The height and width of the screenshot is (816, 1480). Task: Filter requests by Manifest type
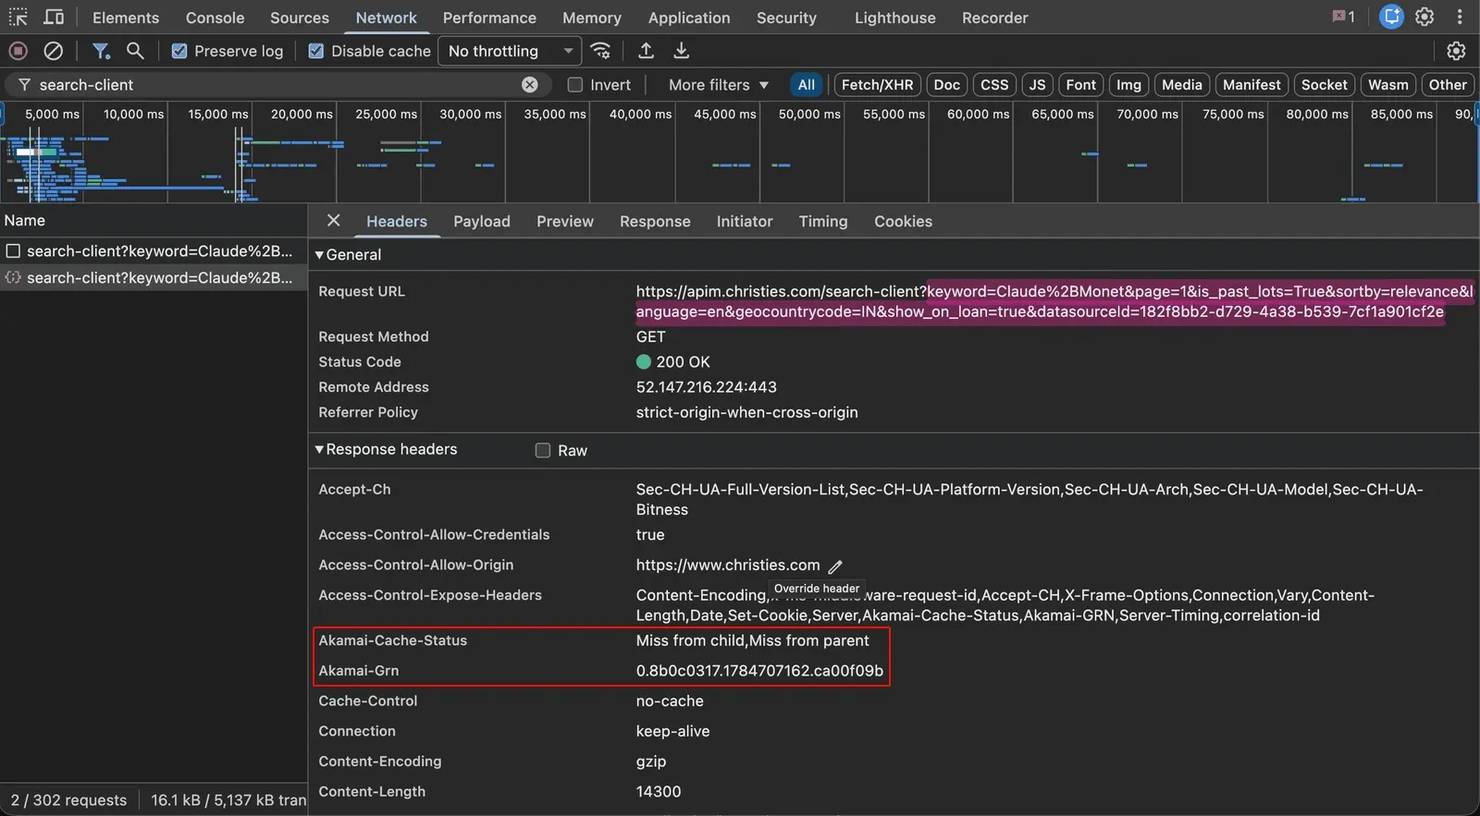1252,85
